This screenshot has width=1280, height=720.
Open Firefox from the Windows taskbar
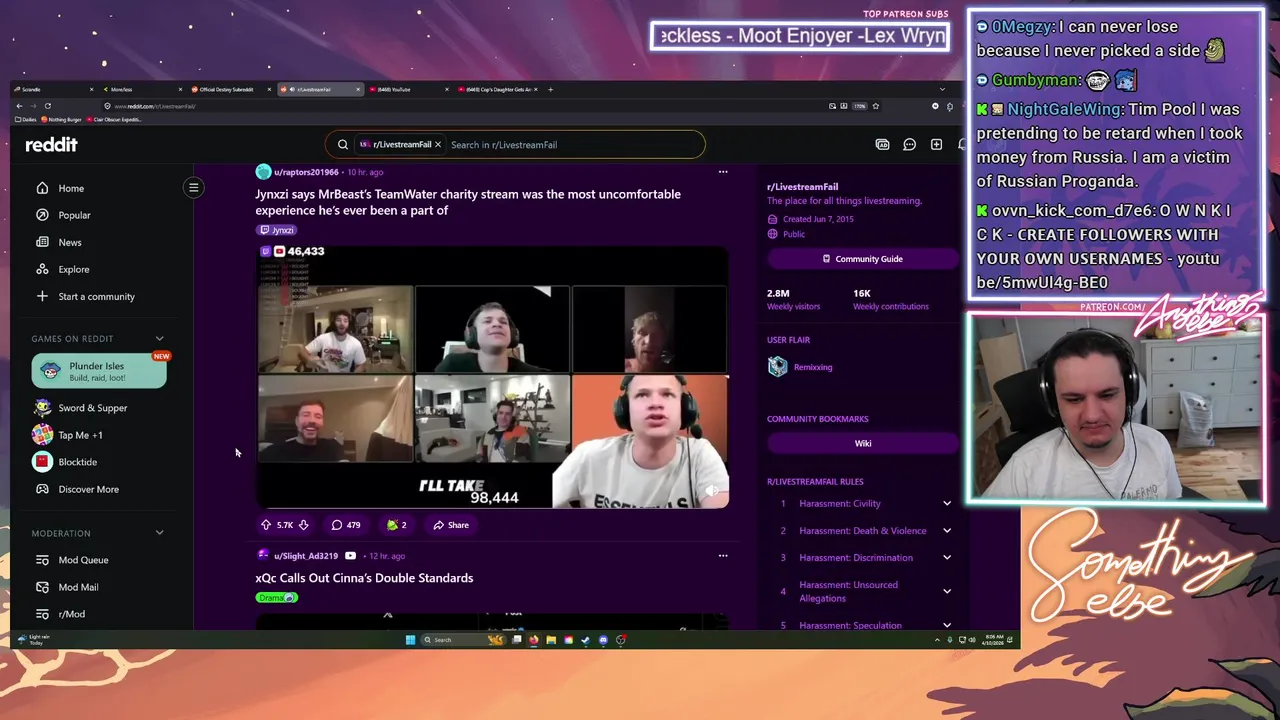[533, 640]
